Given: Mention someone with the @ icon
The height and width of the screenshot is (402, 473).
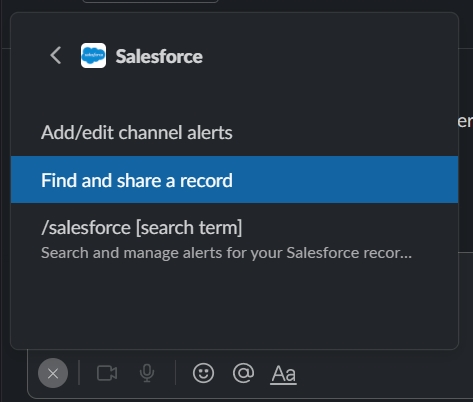Looking at the screenshot, I should 243,373.
